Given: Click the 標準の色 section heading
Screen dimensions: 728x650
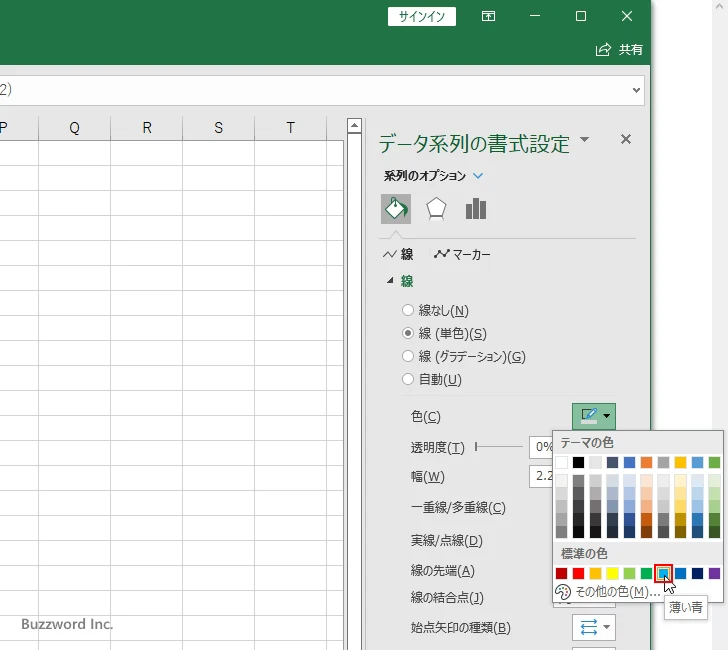Looking at the screenshot, I should 584,553.
